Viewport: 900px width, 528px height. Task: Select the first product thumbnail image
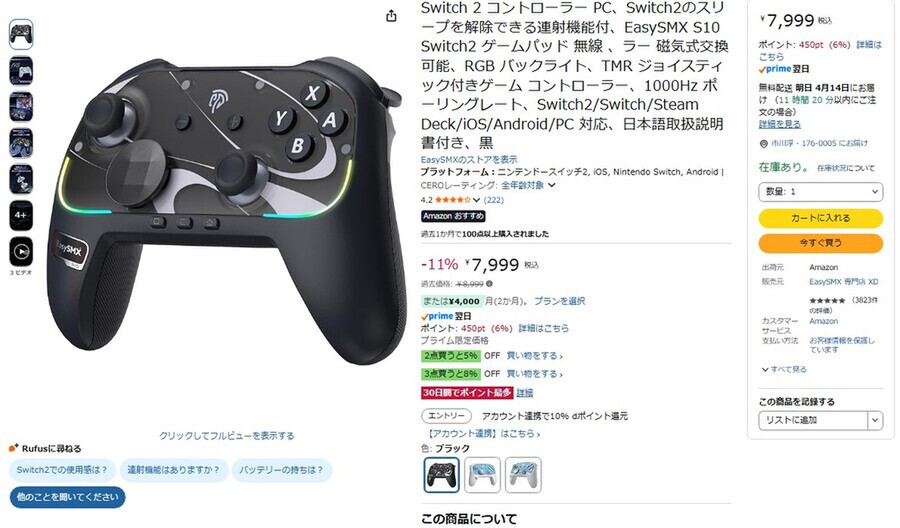[21, 34]
